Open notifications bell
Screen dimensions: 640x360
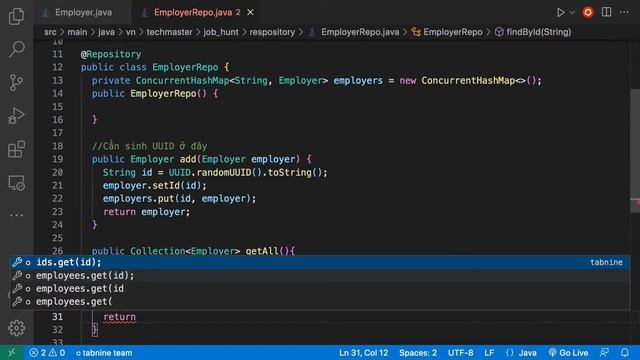pyautogui.click(x=624, y=353)
